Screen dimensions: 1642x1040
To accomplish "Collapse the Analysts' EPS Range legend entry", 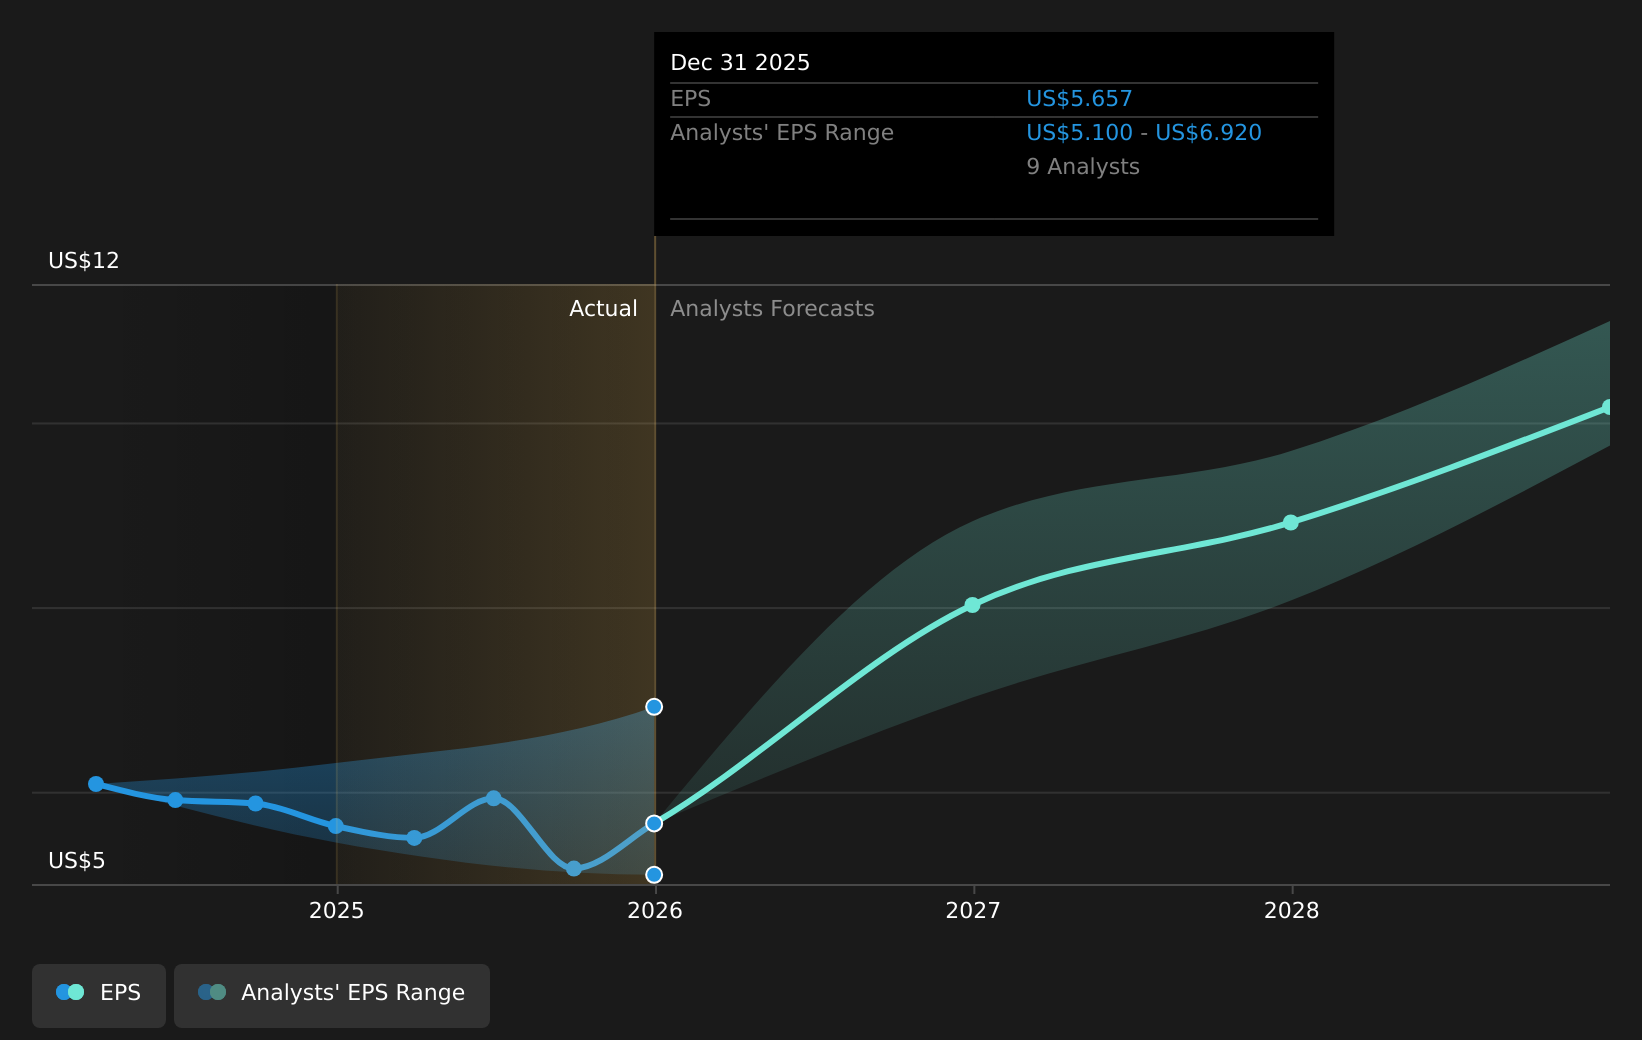I will tap(331, 995).
